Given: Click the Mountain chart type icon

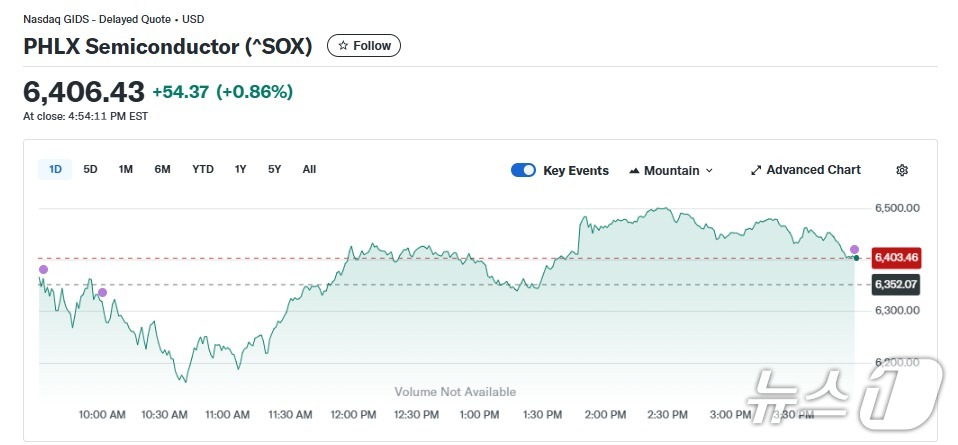Looking at the screenshot, I should point(634,171).
